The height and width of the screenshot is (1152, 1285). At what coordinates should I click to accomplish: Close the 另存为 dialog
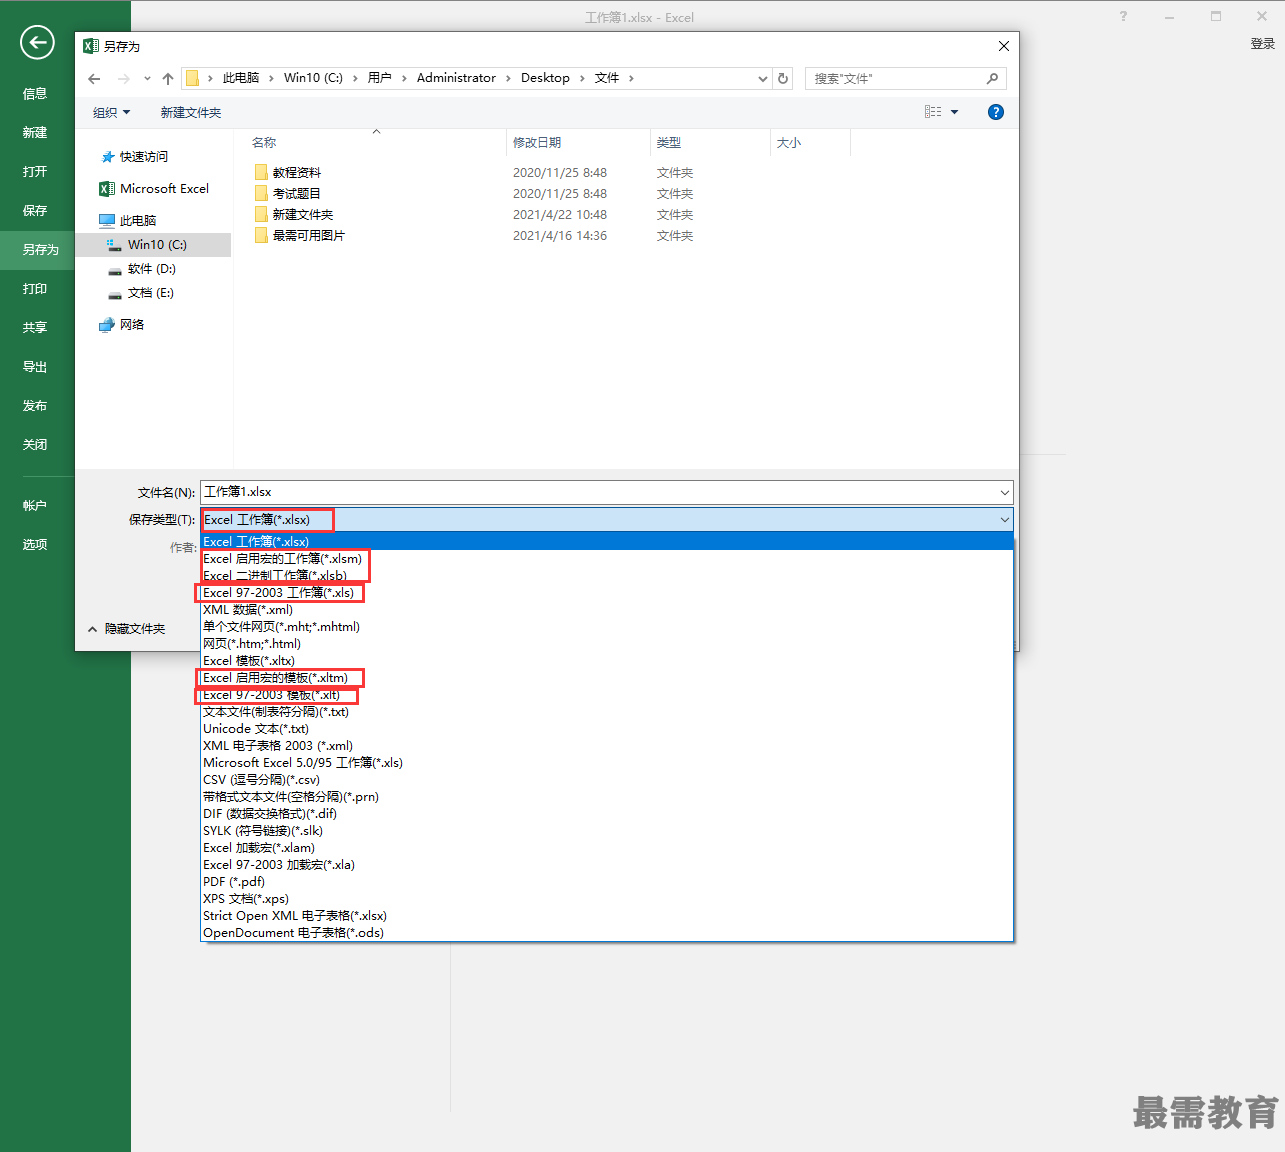[x=1004, y=46]
